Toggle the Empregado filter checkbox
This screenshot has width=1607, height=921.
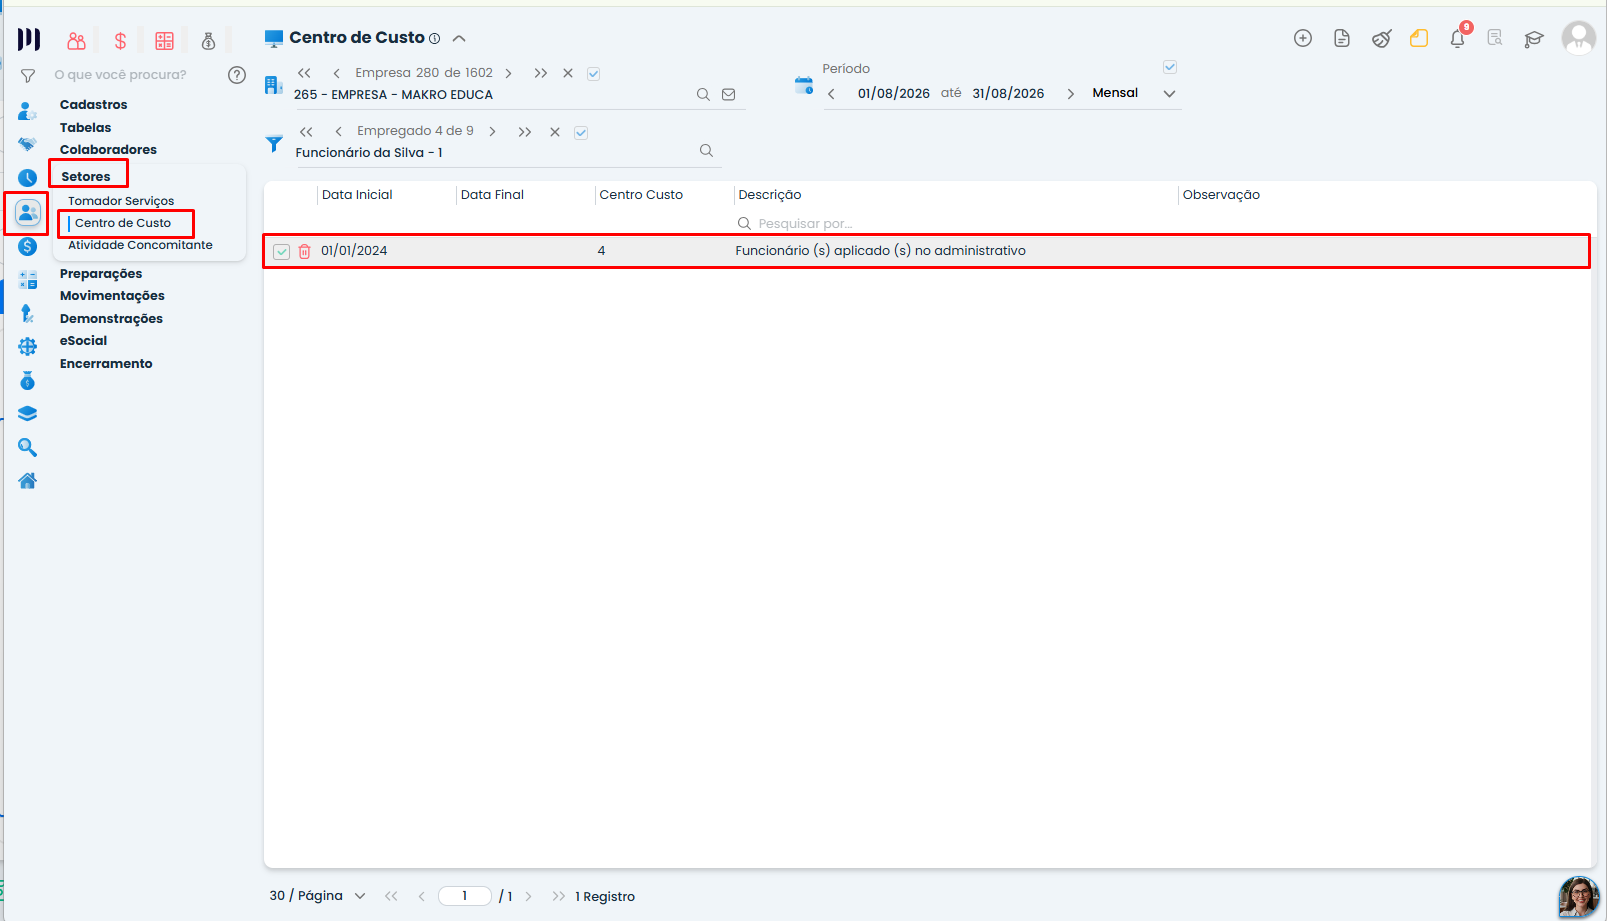pyautogui.click(x=581, y=132)
